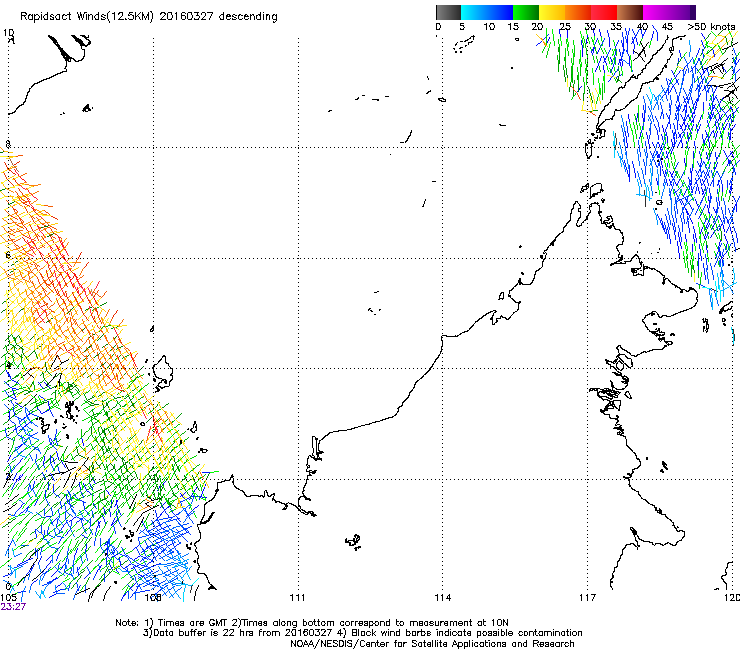Click the cyan-to-blue 5–15 knots legend swatch
The image size is (740, 650).
pyautogui.click(x=487, y=12)
